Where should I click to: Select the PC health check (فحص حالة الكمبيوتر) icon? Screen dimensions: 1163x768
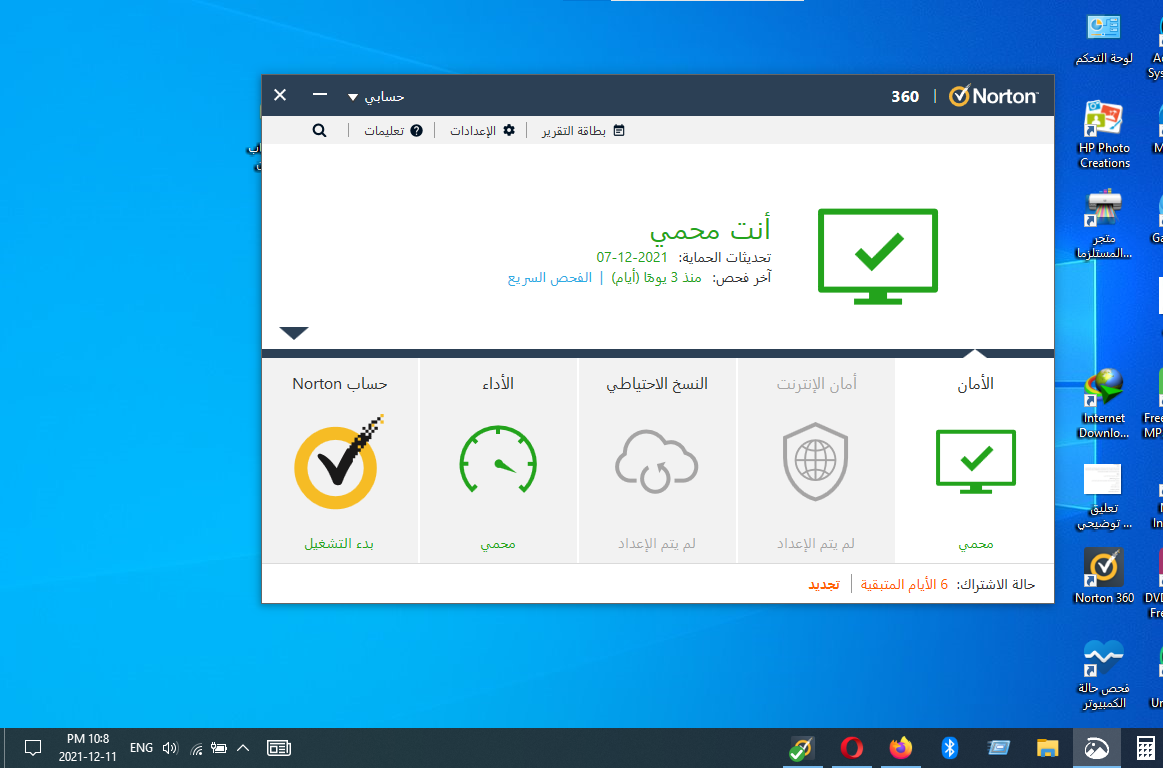(1104, 675)
